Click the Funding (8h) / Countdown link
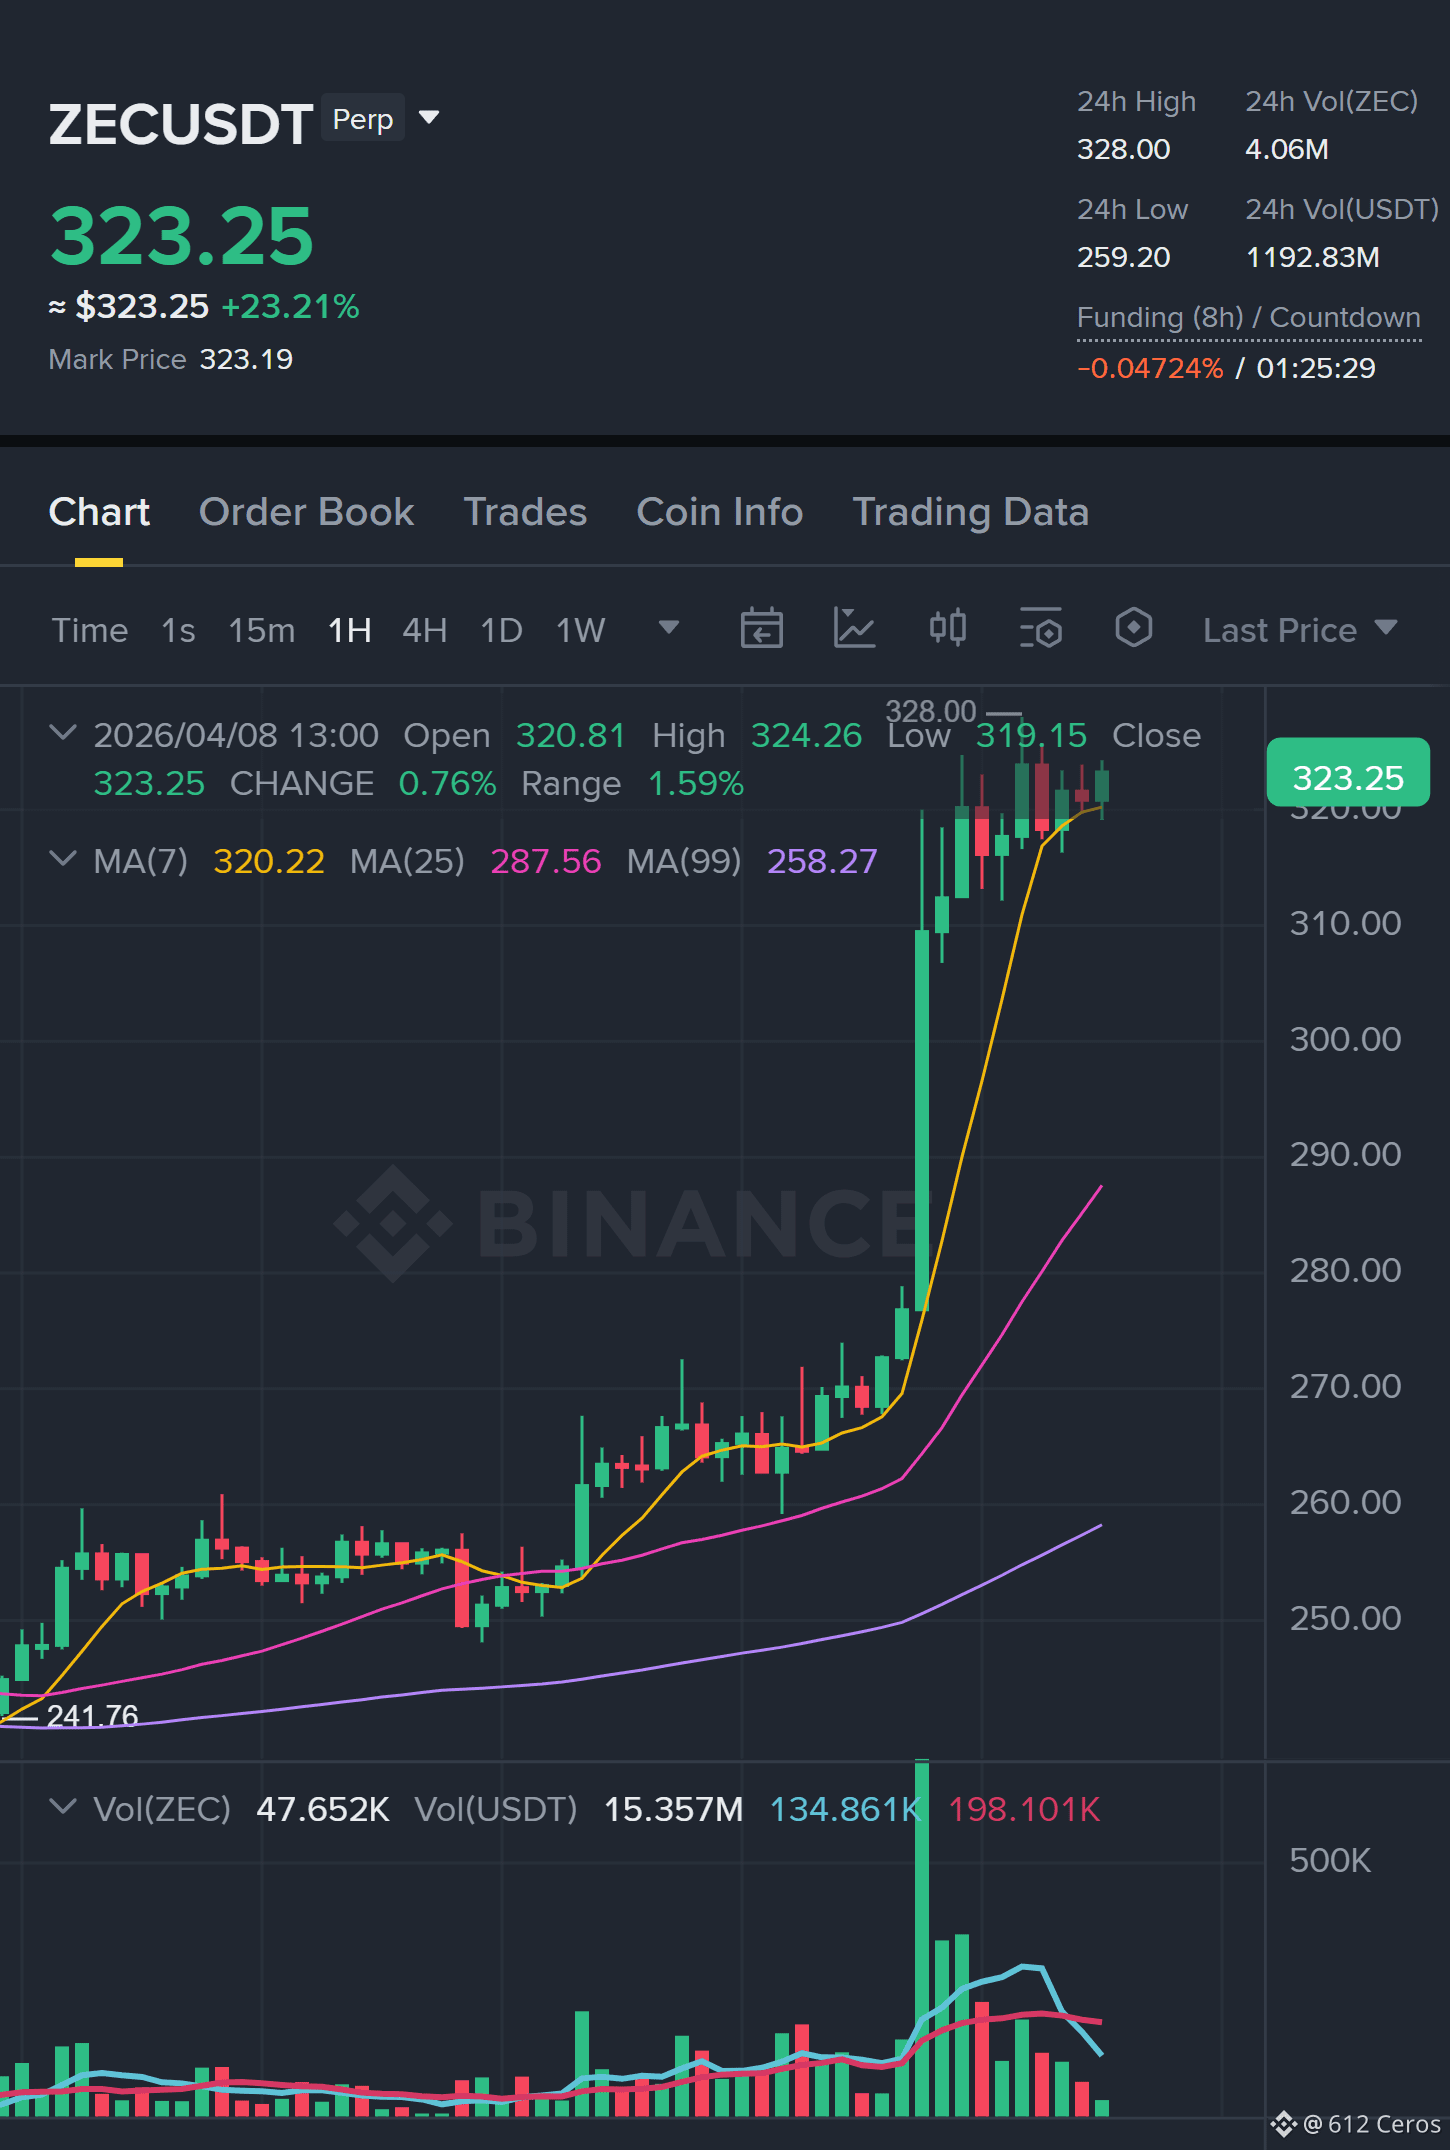 click(x=1249, y=318)
